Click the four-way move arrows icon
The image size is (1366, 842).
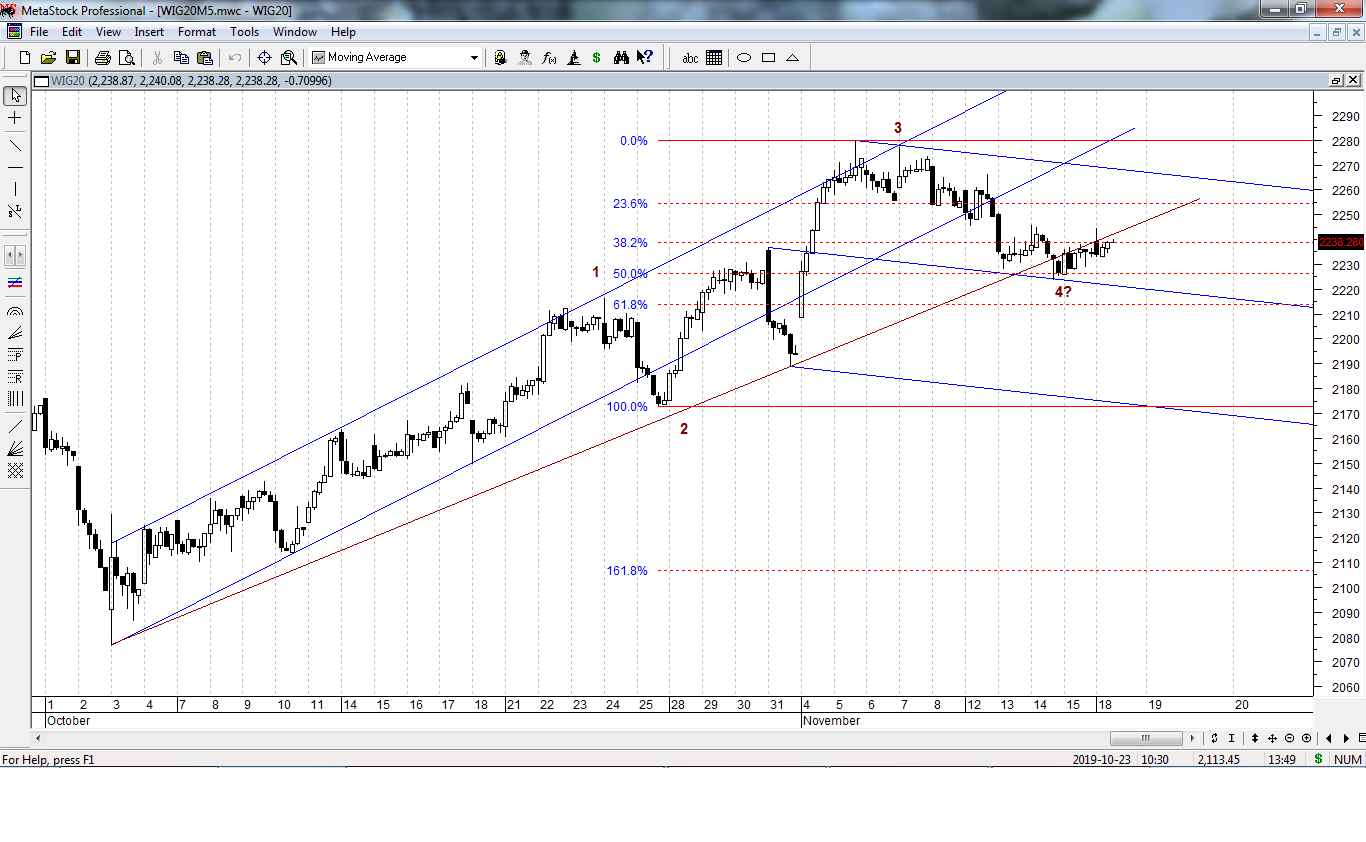(1272, 738)
